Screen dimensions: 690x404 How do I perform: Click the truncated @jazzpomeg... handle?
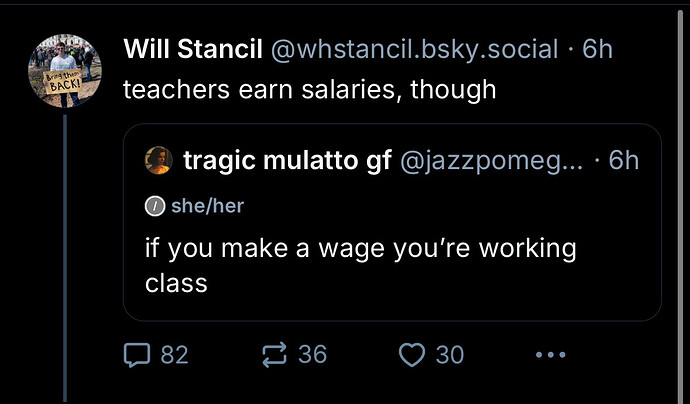click(492, 161)
